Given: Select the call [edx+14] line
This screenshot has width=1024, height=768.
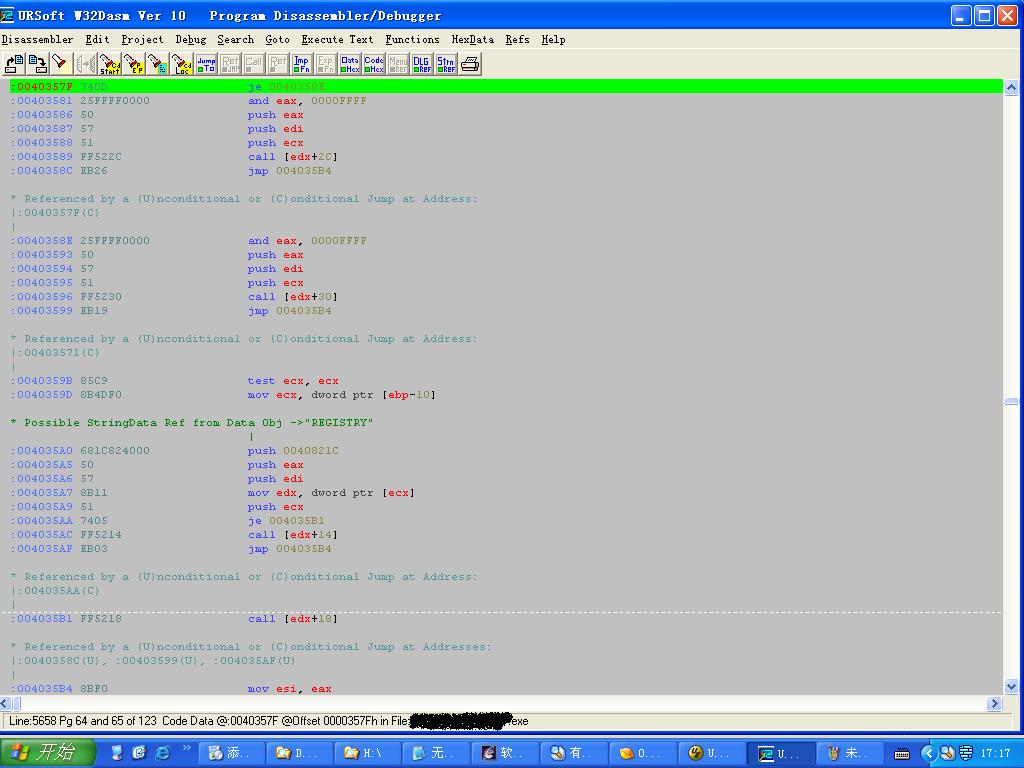Looking at the screenshot, I should (x=506, y=534).
